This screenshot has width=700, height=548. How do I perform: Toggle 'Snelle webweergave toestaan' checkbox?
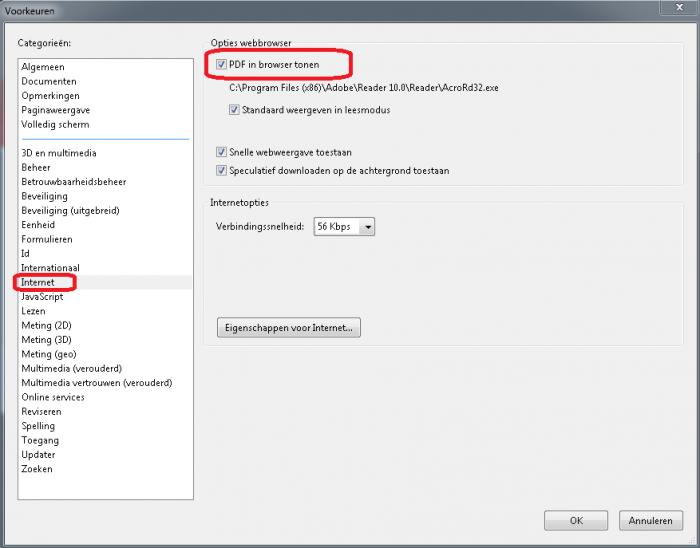[x=221, y=152]
